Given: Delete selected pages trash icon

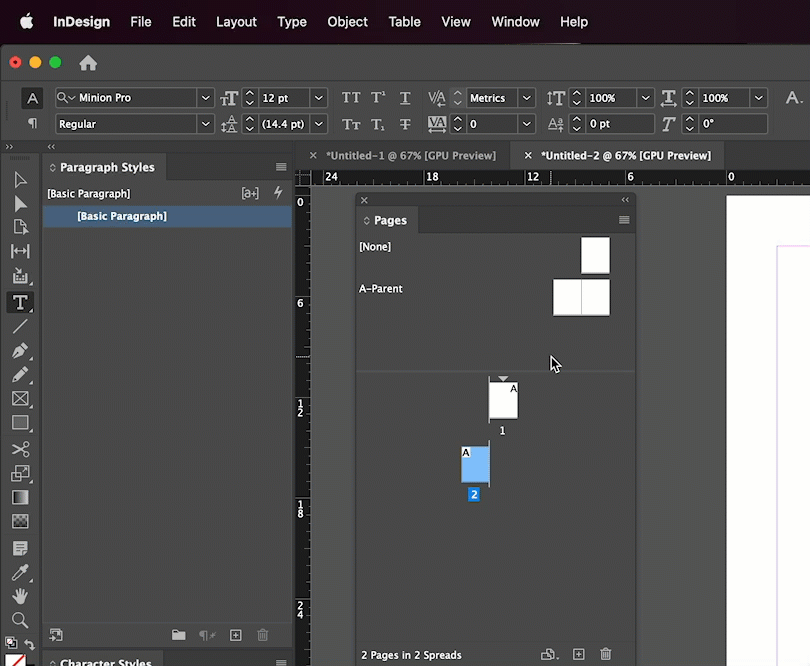Looking at the screenshot, I should click(x=605, y=654).
